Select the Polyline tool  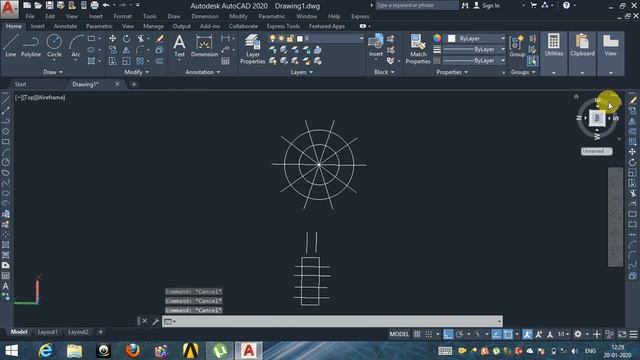[31, 46]
